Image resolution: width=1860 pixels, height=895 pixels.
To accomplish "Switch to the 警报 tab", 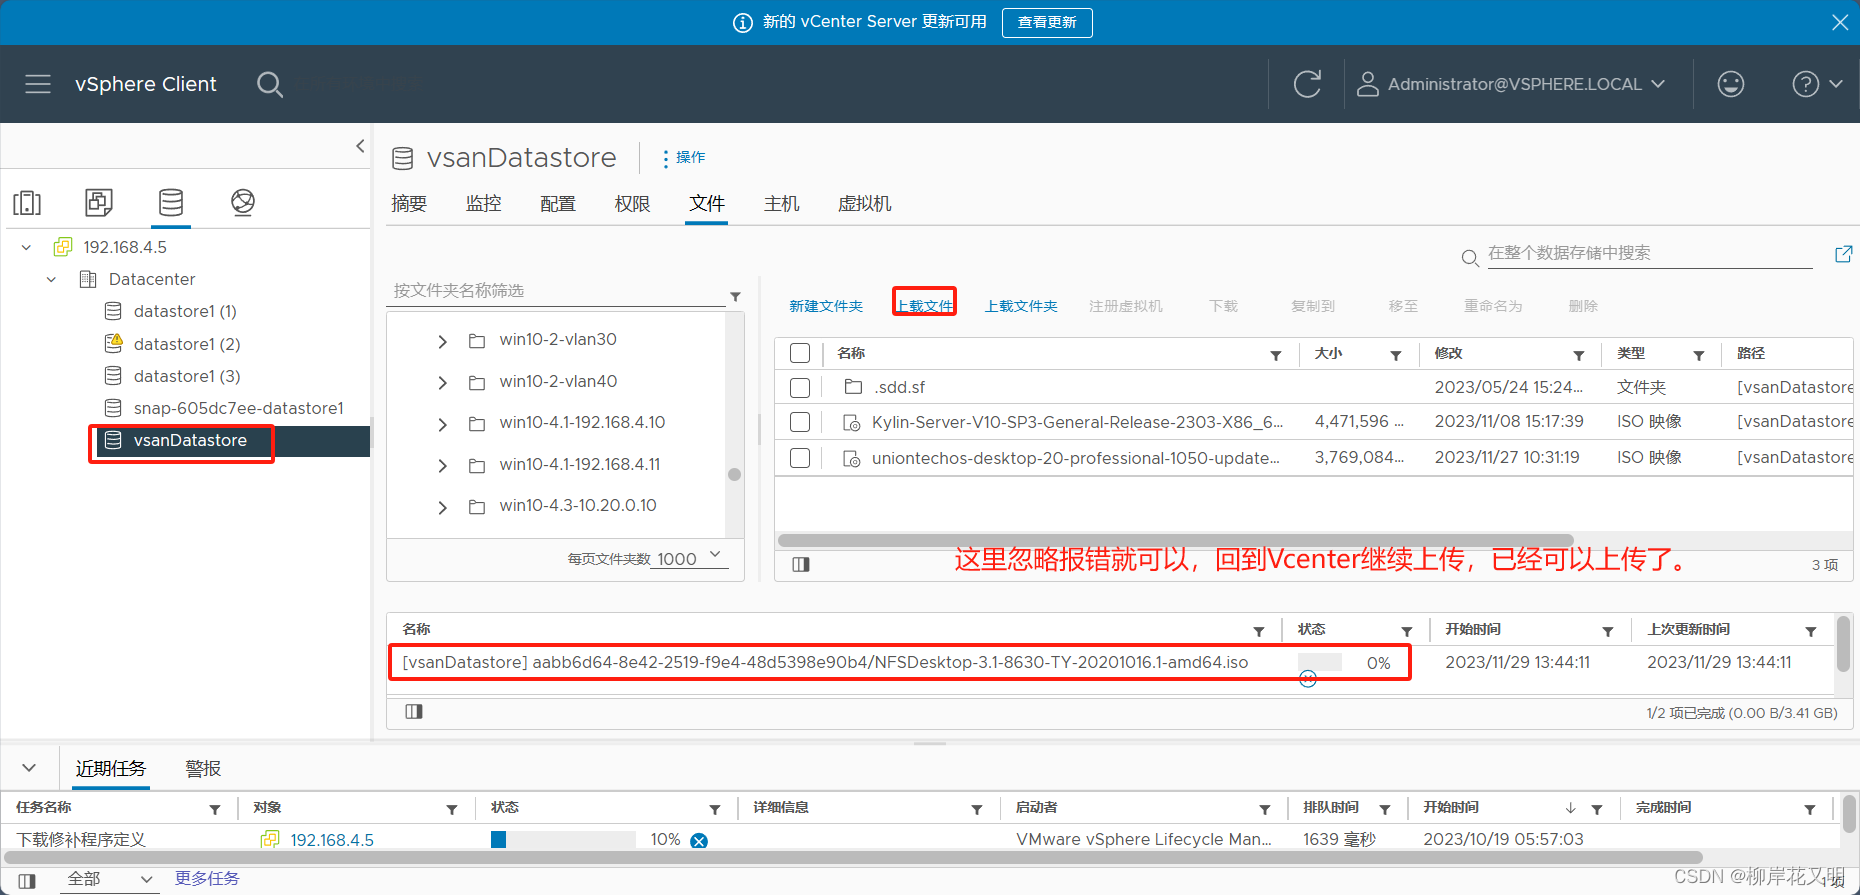I will (203, 768).
